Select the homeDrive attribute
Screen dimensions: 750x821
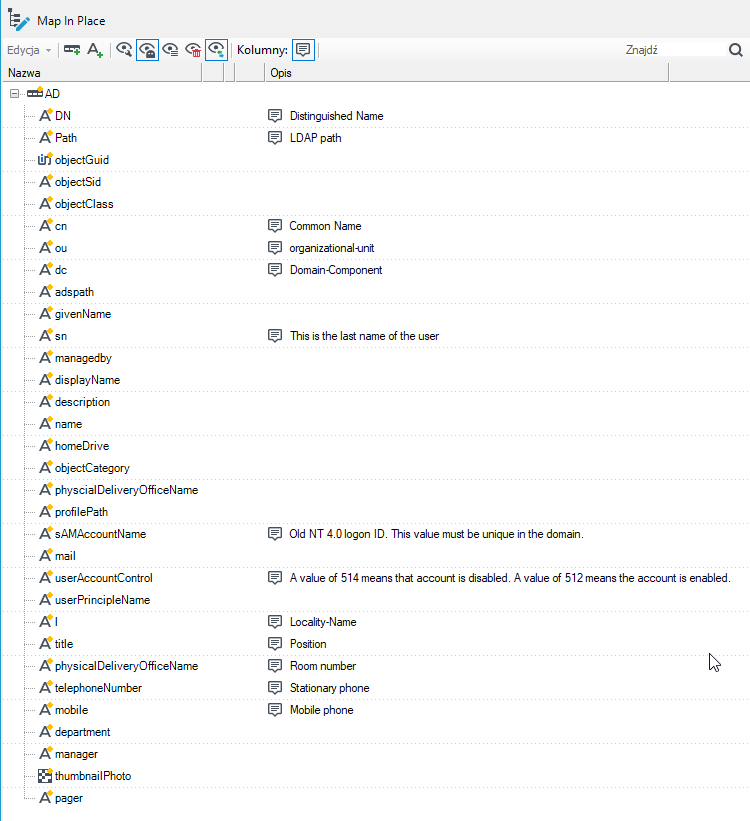tap(82, 446)
